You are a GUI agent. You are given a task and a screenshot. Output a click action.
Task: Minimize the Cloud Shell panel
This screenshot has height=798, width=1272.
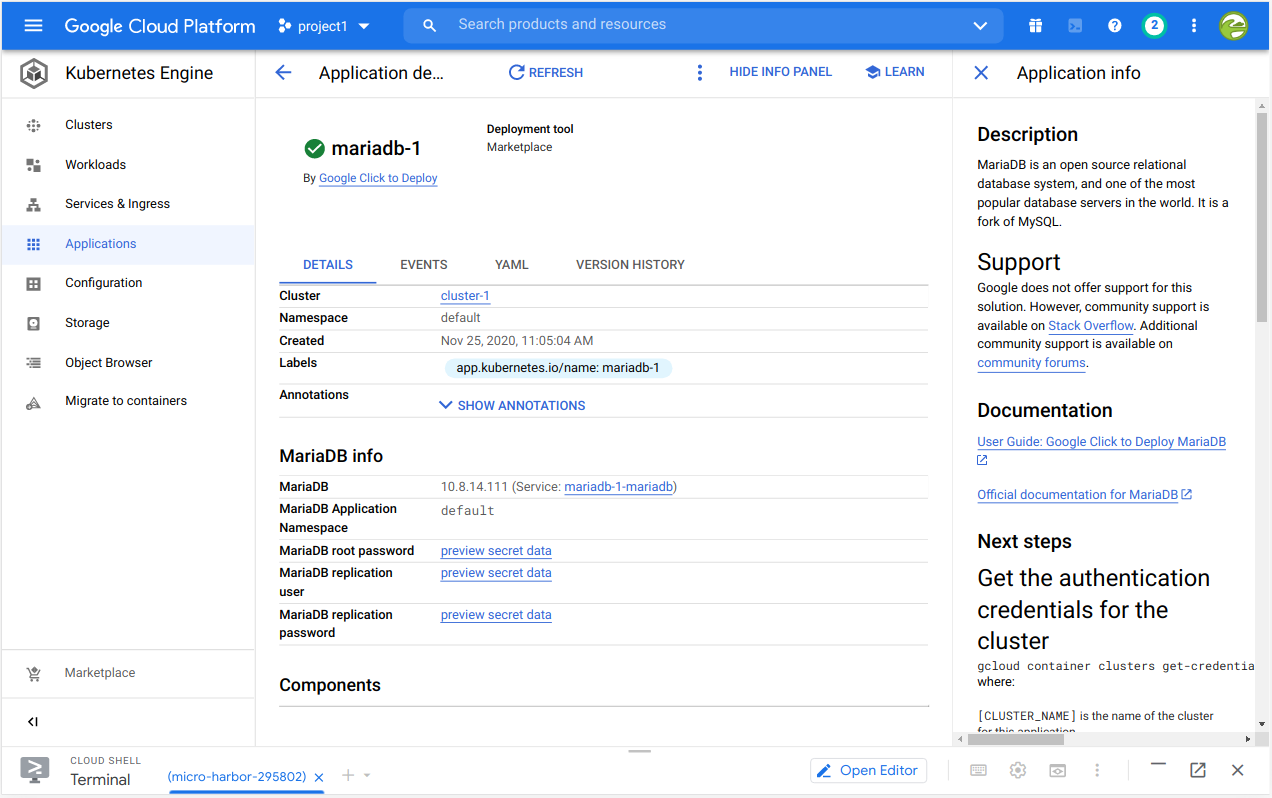point(1158,765)
